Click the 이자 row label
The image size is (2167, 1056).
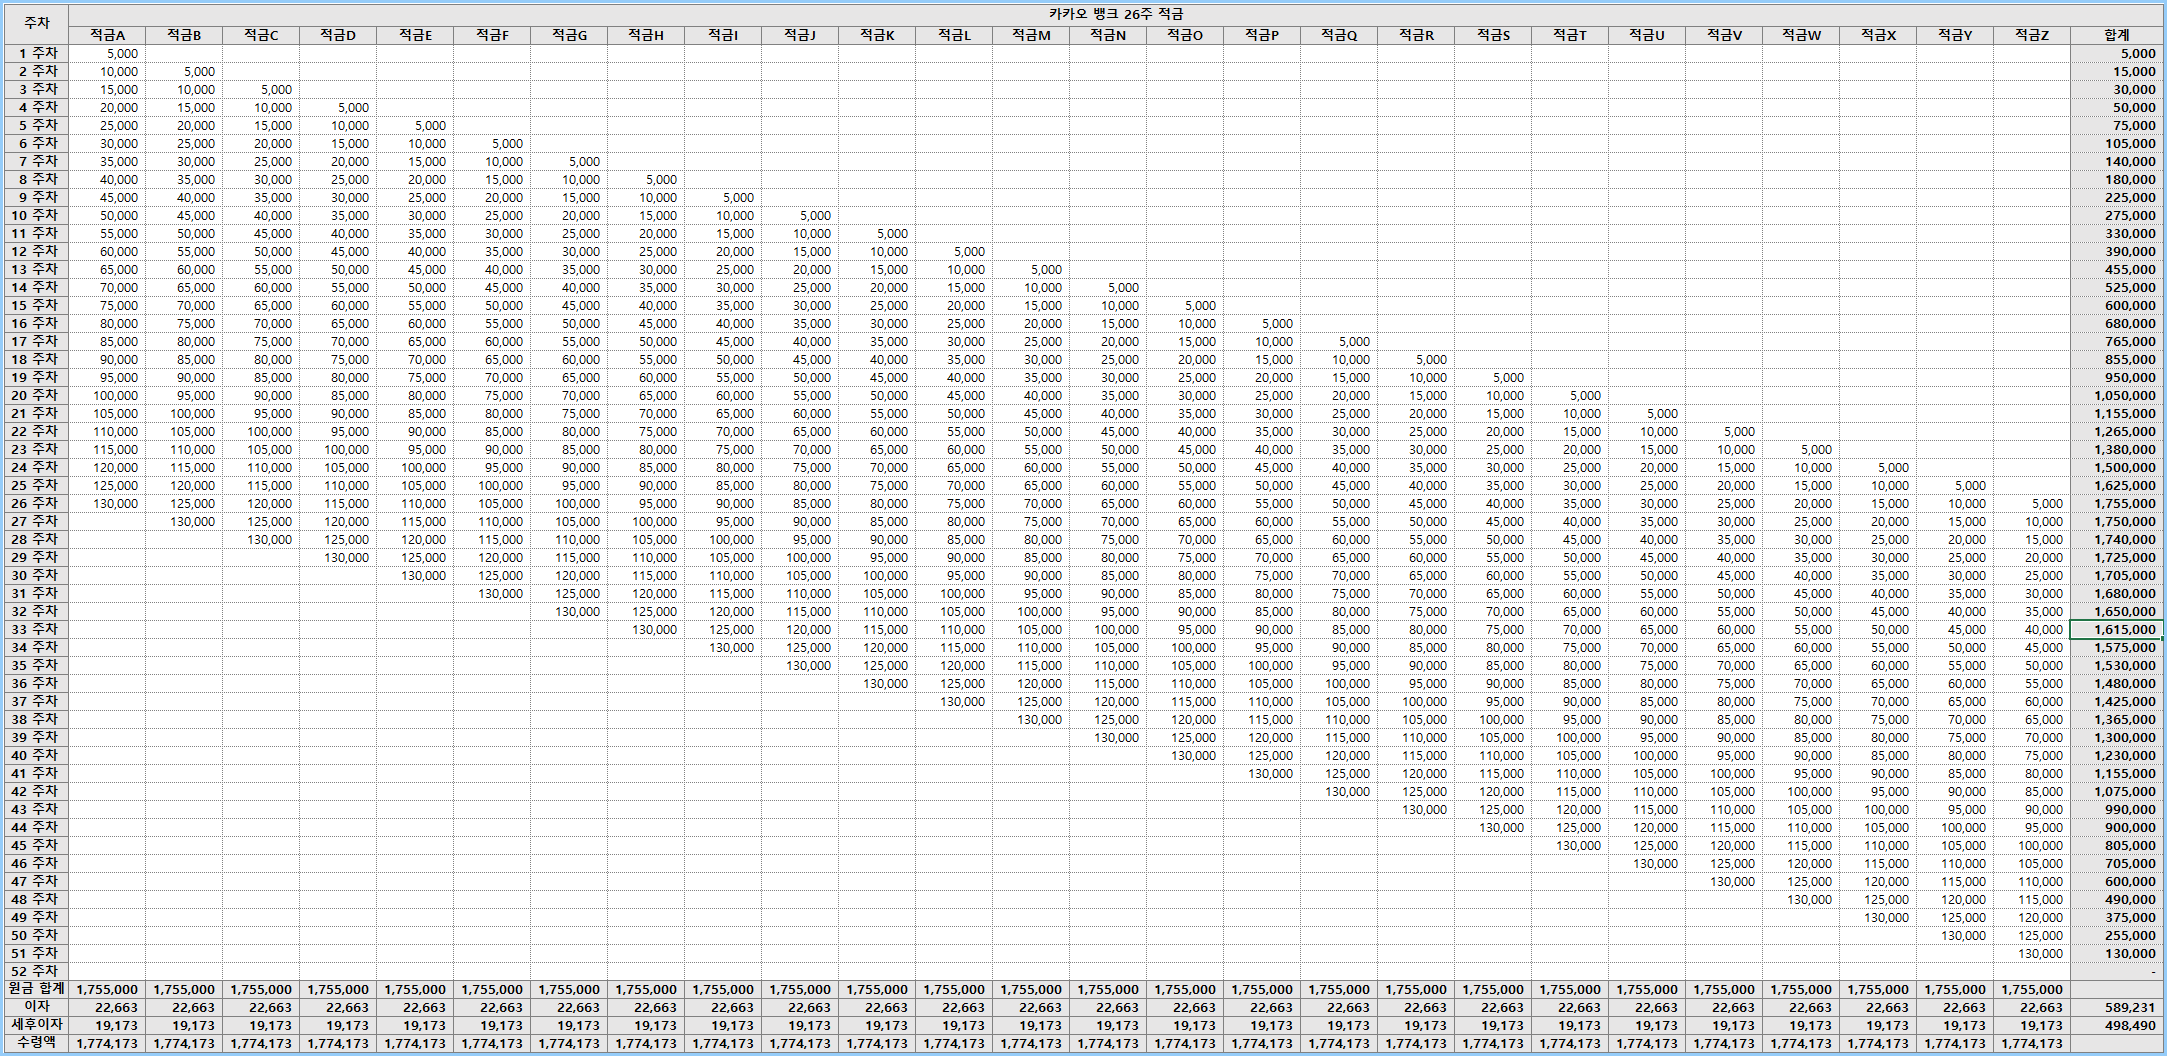[x=36, y=1007]
